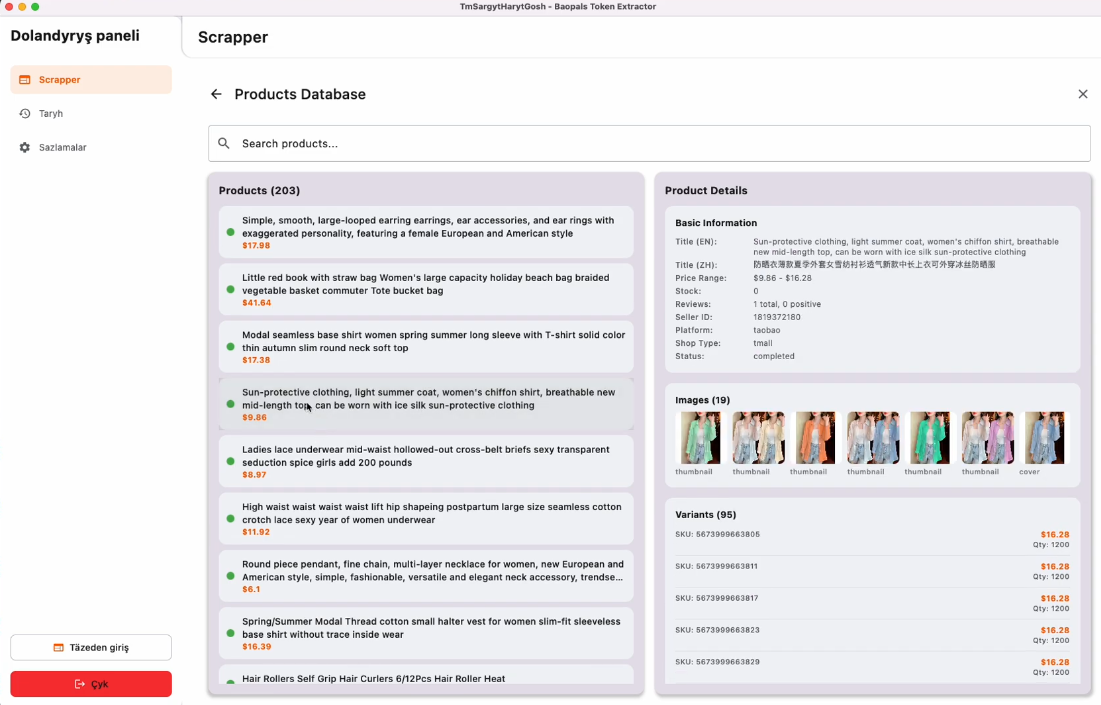The height and width of the screenshot is (705, 1101).
Task: Select variant SKU 5673999663817
Action: (872, 603)
